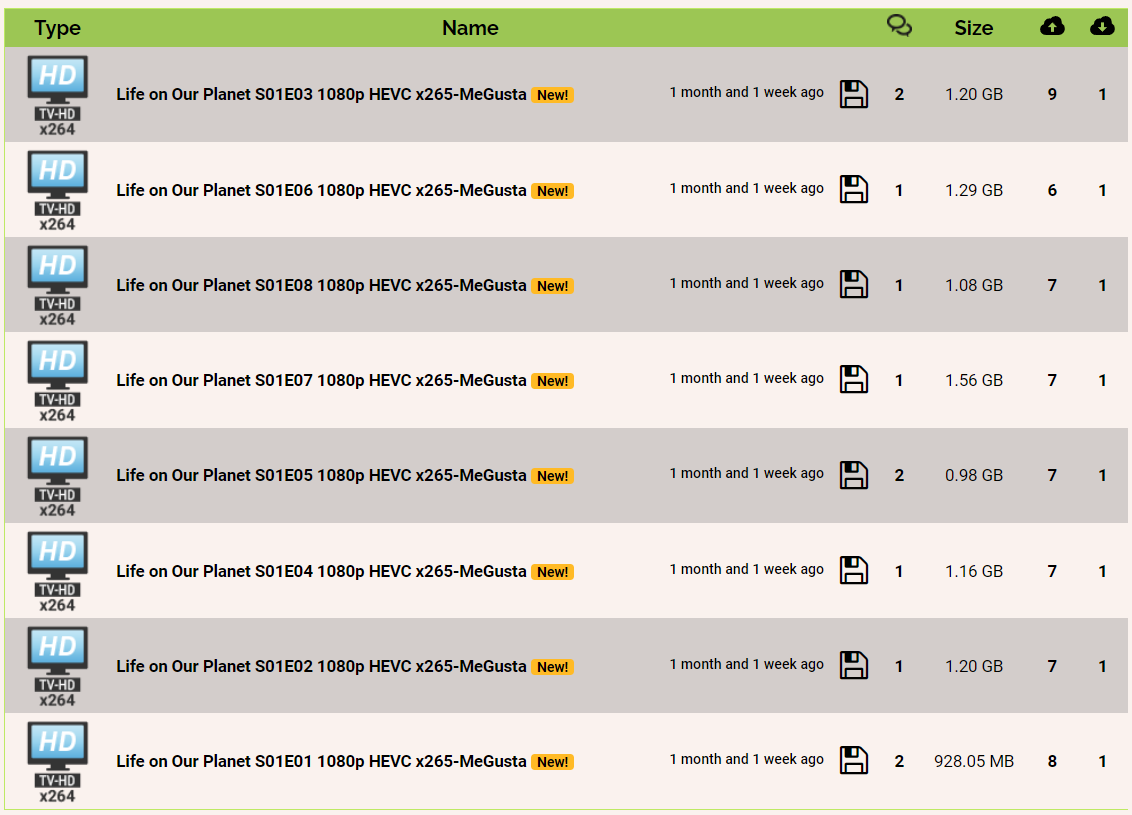1132x815 pixels.
Task: Sort the list by the Type column header
Action: 57,28
